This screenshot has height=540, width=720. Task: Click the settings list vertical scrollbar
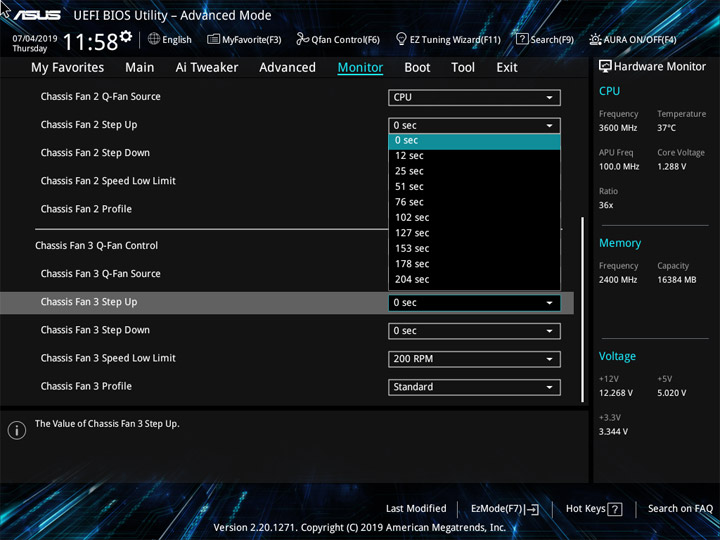[x=582, y=309]
